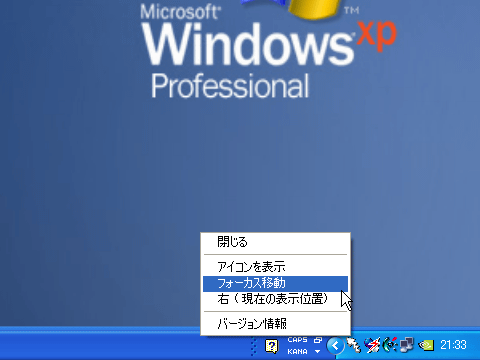Select アイコンを表示 menu entry

[x=275, y=267]
